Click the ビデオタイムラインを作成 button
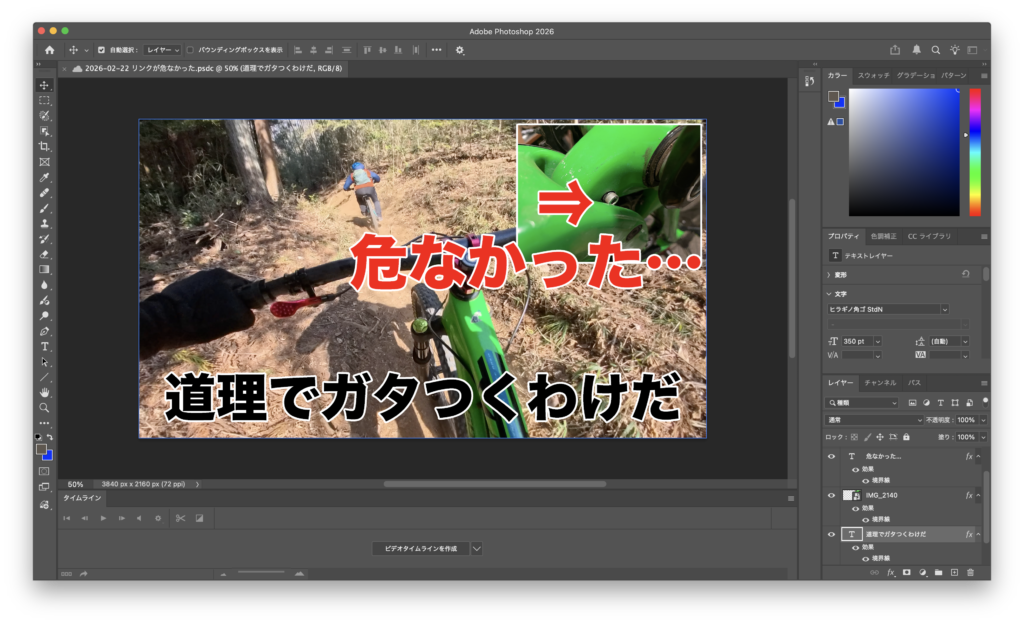The width and height of the screenshot is (1024, 624). (x=420, y=548)
